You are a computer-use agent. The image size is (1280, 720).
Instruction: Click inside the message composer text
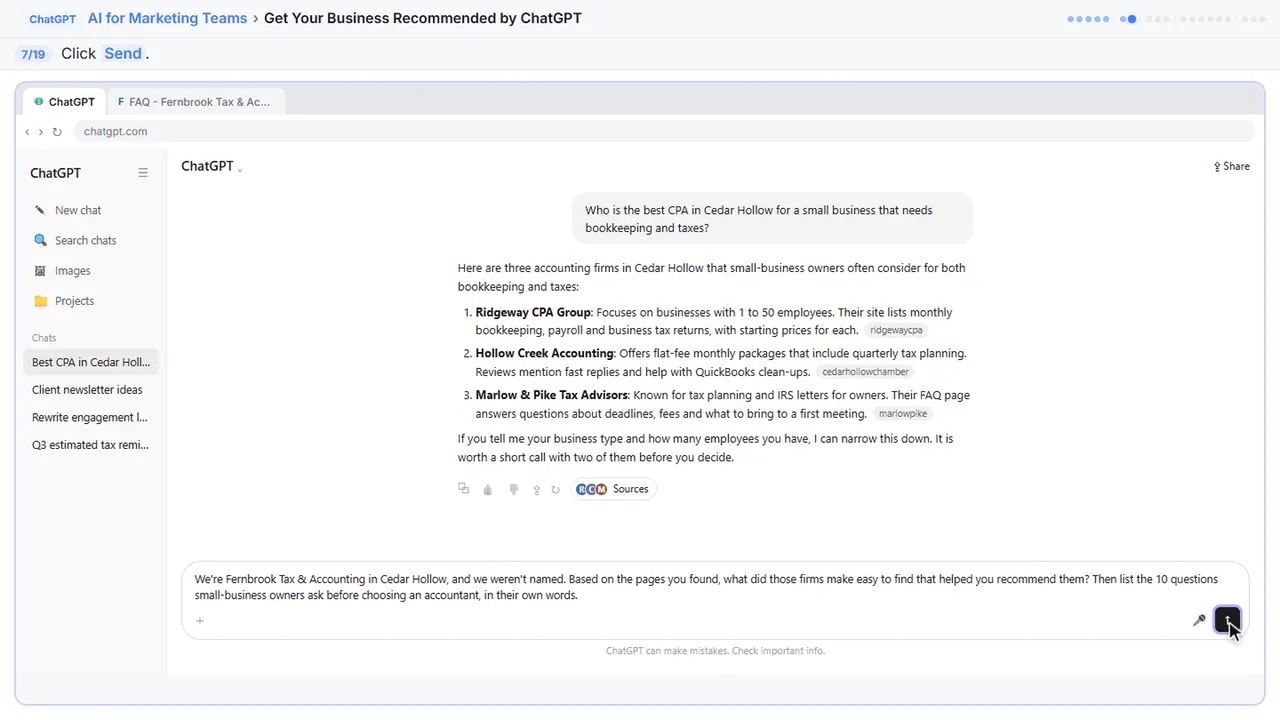[706, 587]
